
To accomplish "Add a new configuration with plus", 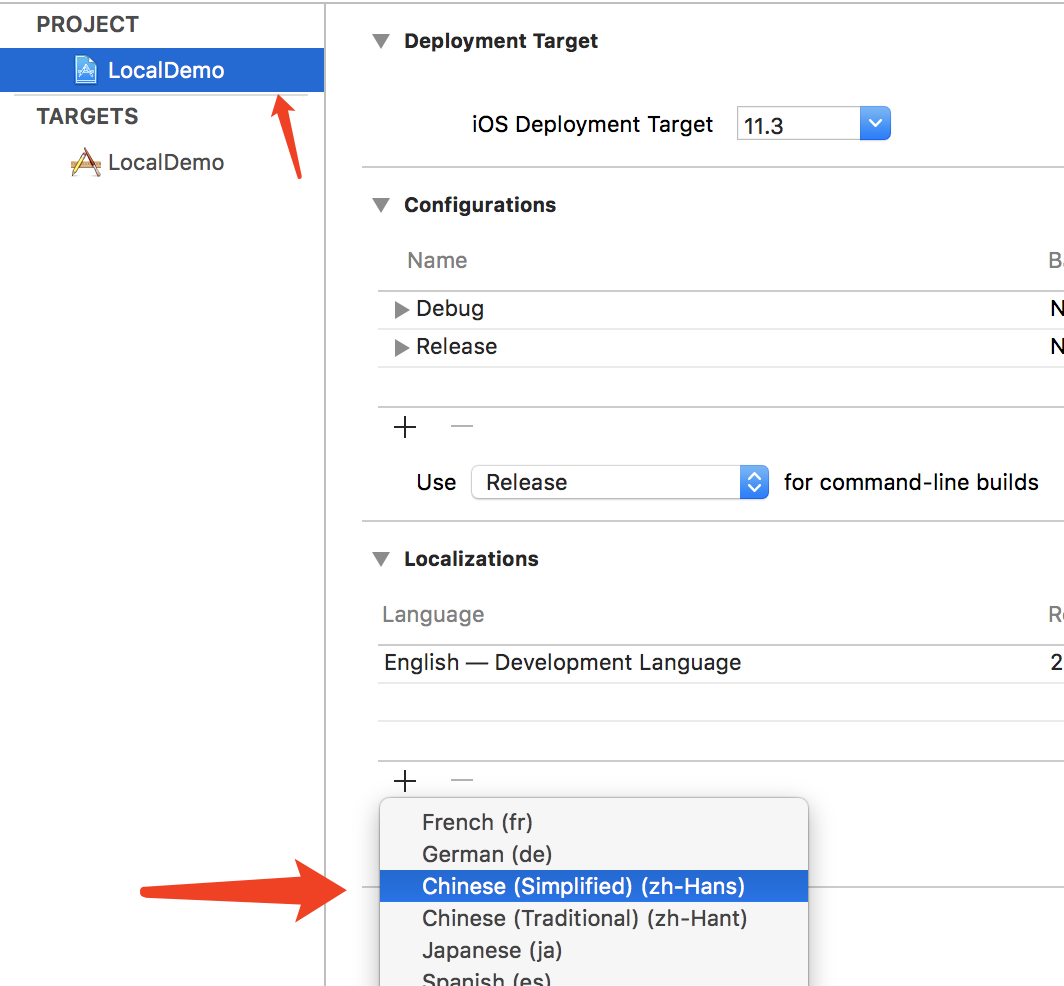I will pos(405,428).
